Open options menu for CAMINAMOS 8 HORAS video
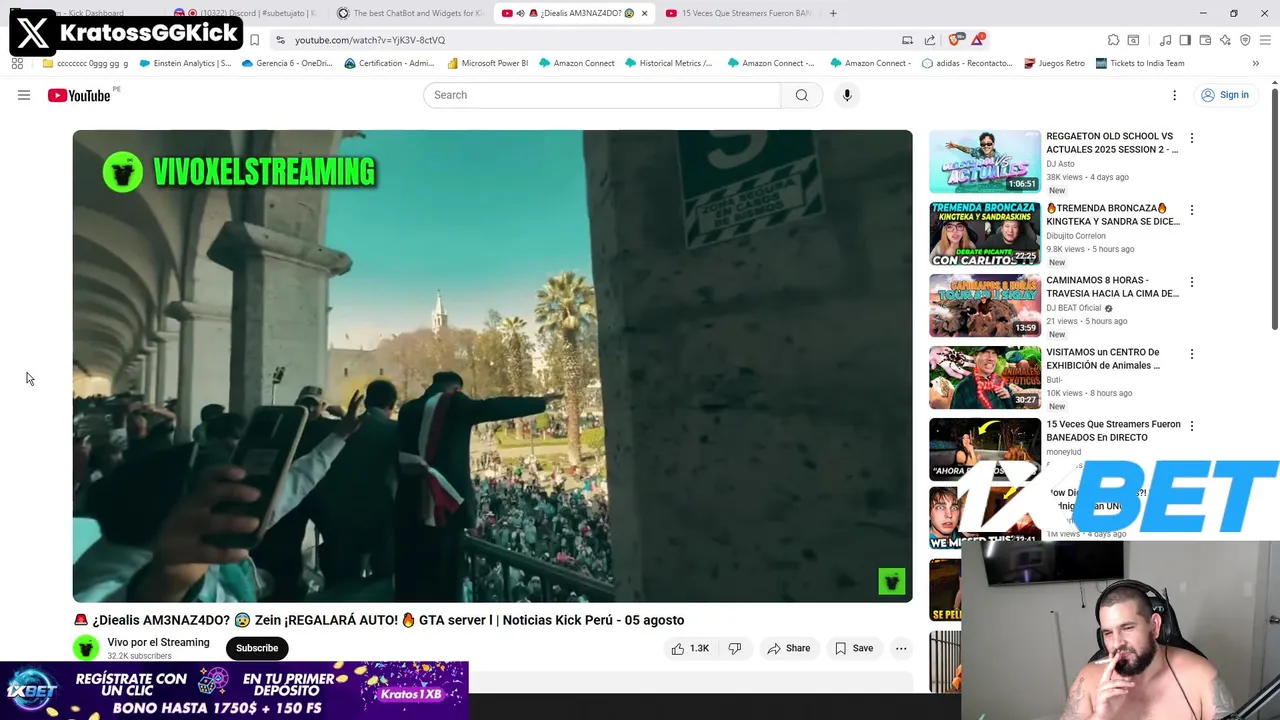This screenshot has width=1280, height=720. 1191,282
